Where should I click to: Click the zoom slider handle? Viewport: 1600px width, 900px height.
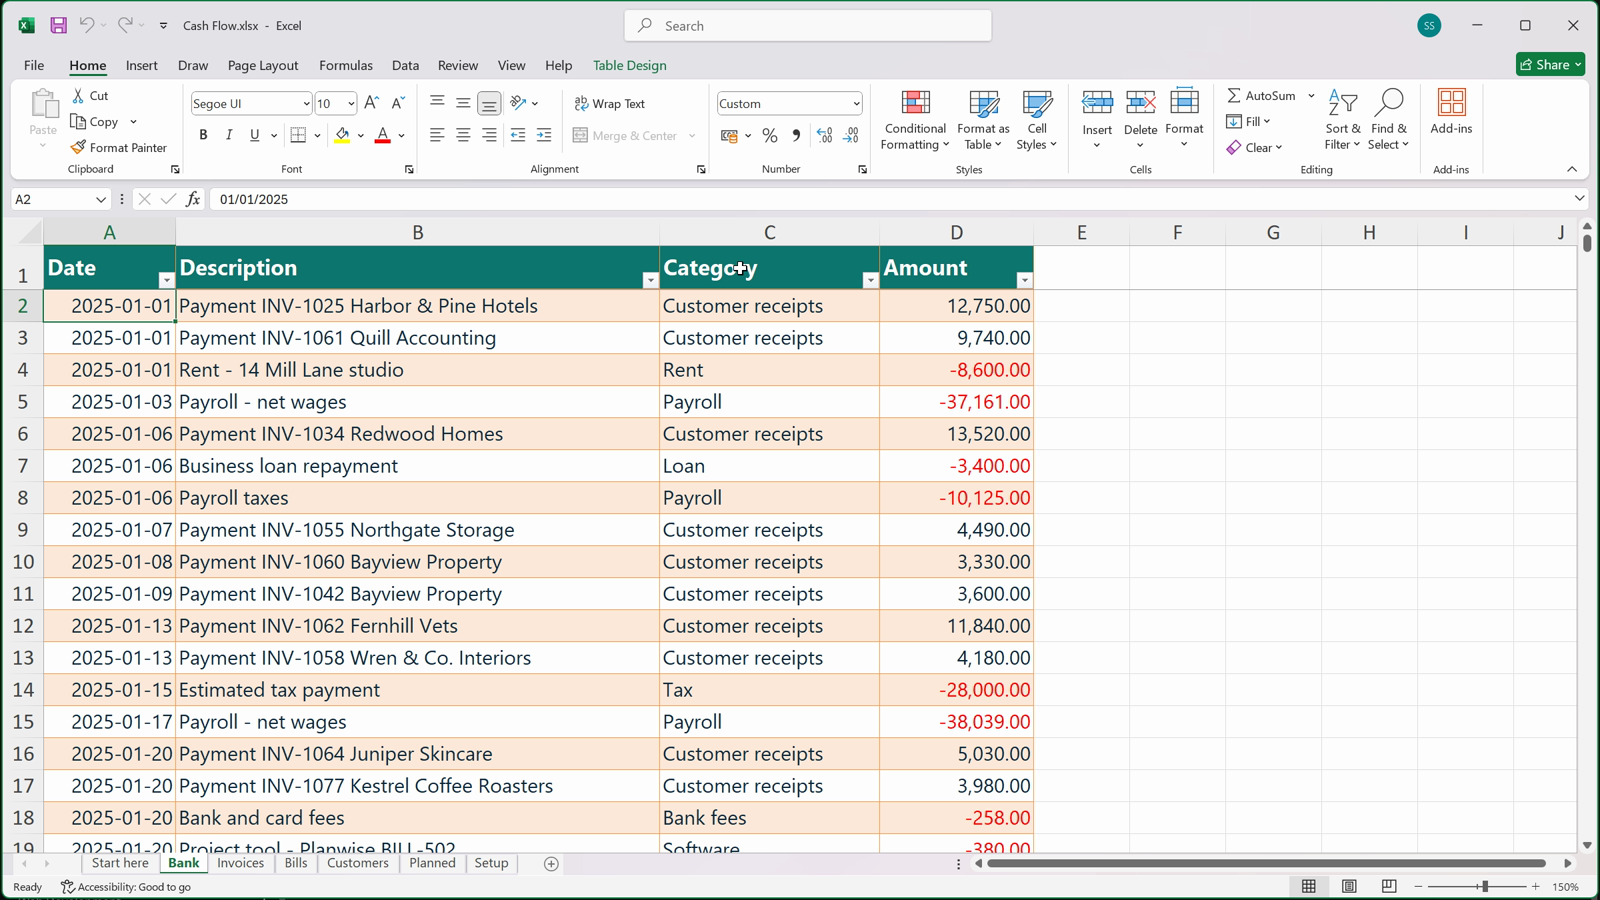click(1485, 886)
